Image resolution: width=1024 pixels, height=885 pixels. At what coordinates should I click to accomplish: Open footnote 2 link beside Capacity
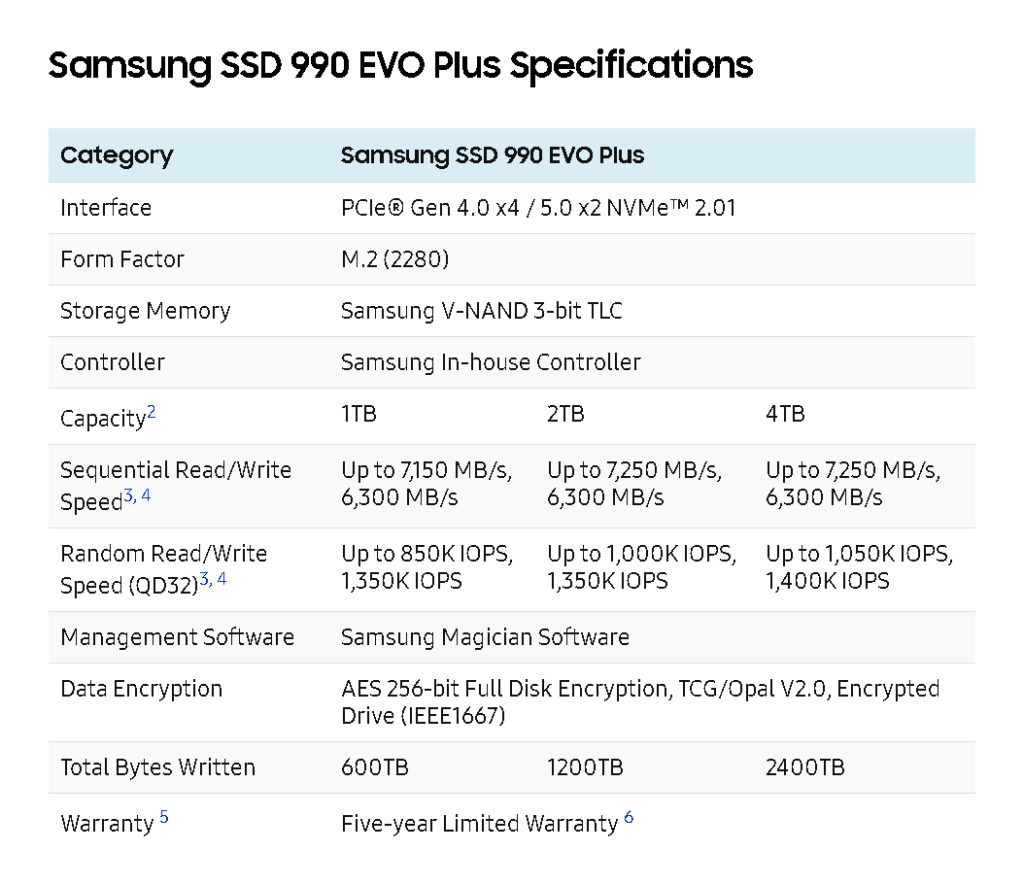151,411
